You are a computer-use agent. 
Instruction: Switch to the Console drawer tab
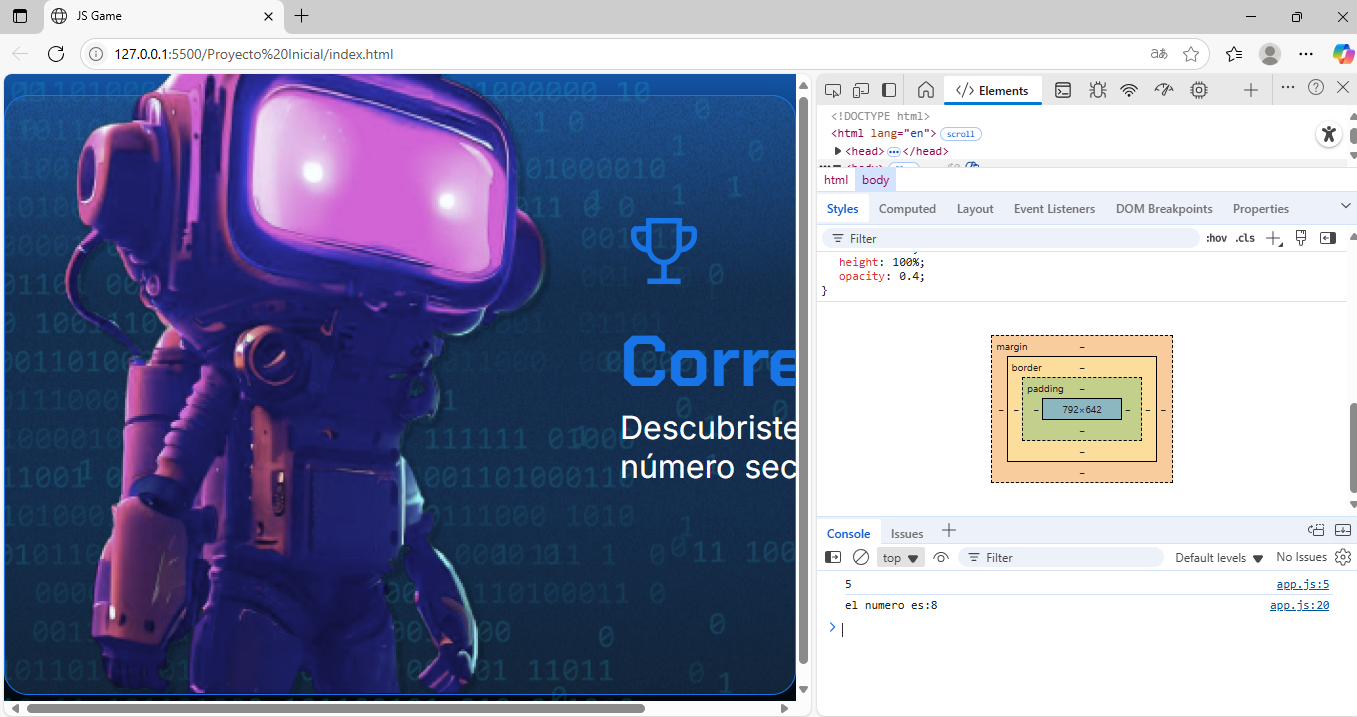tap(848, 533)
